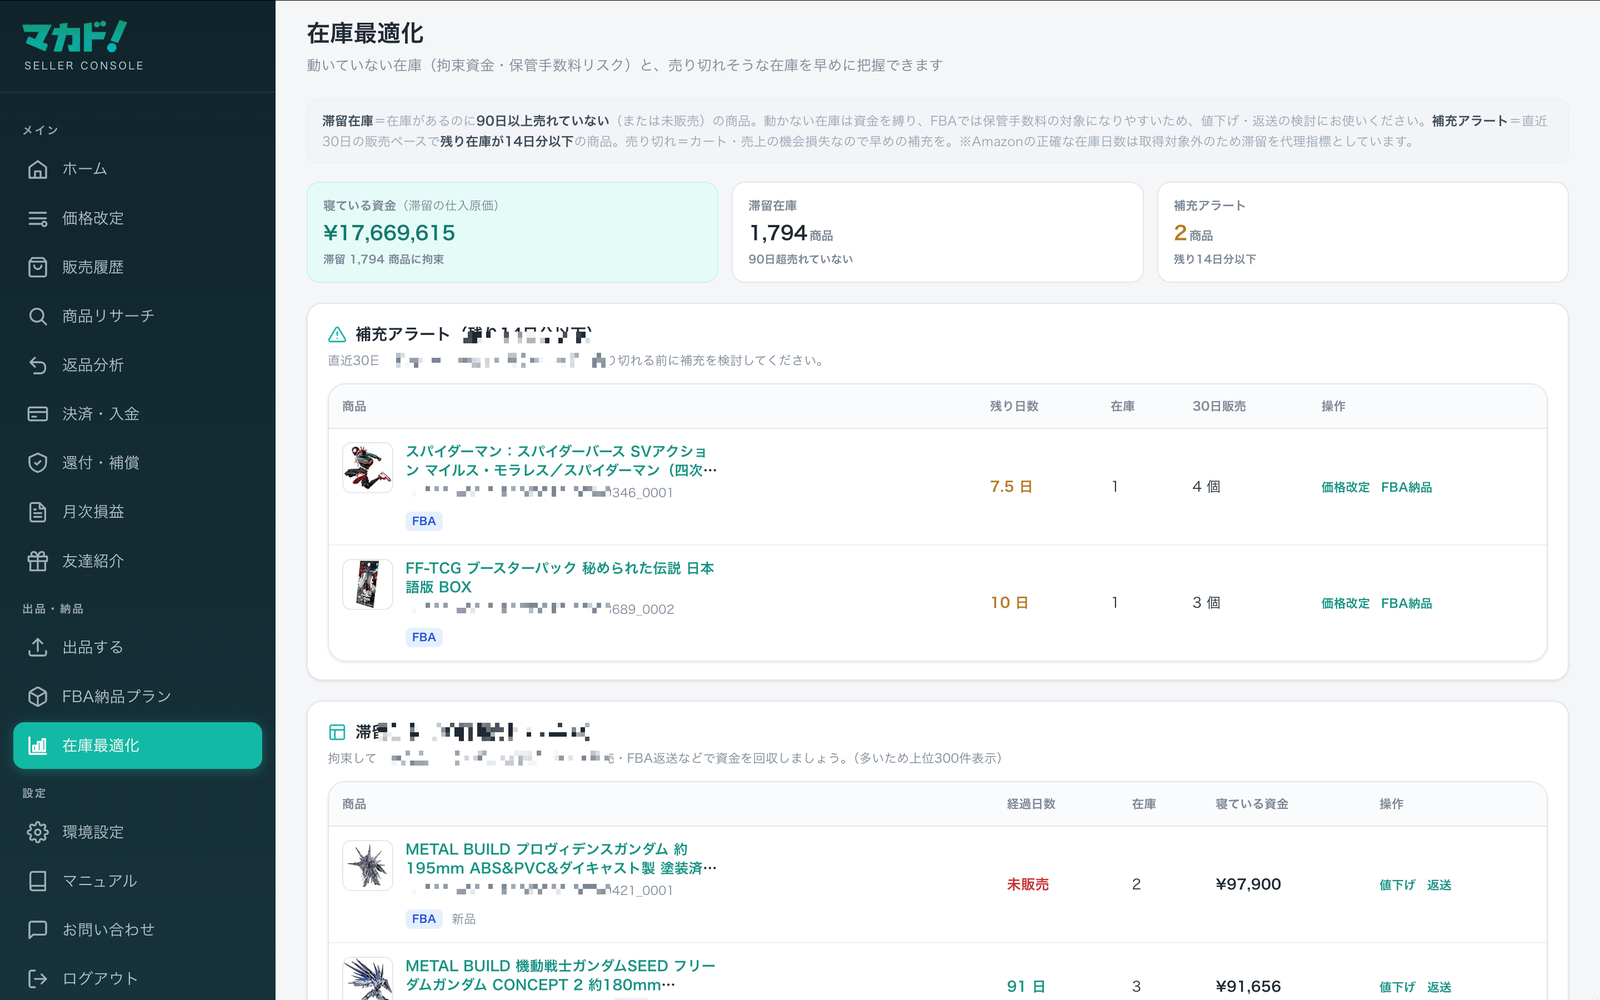Viewport: 1600px width, 1000px height.
Task: Click the プロヴィデンスガンダム product thumbnail
Action: pos(368,865)
